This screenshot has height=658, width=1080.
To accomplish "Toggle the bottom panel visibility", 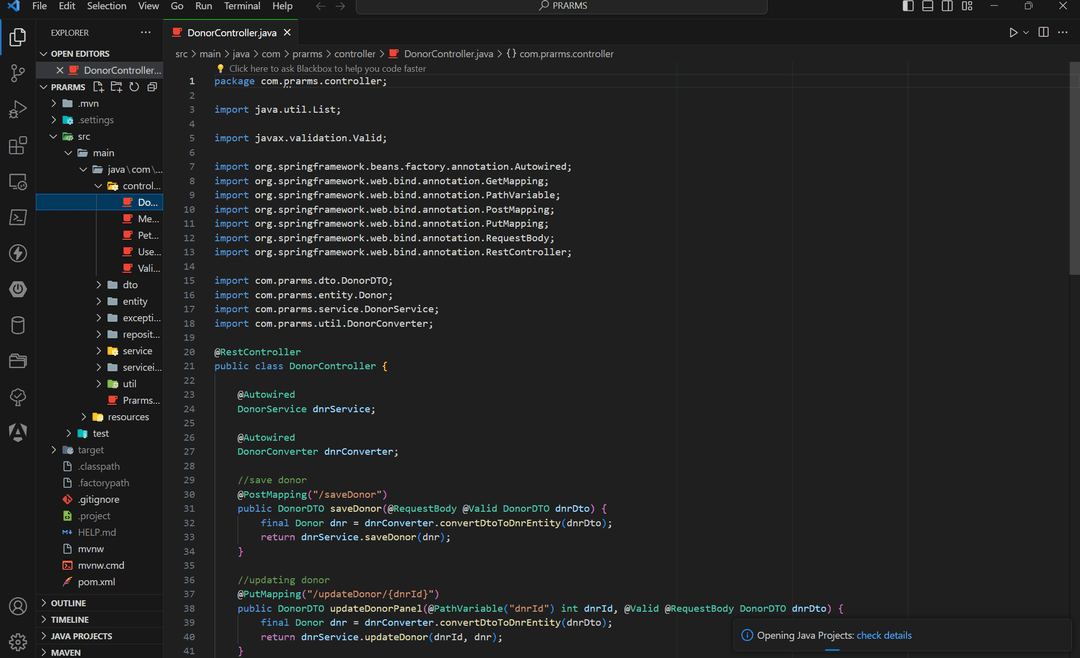I will coord(928,6).
